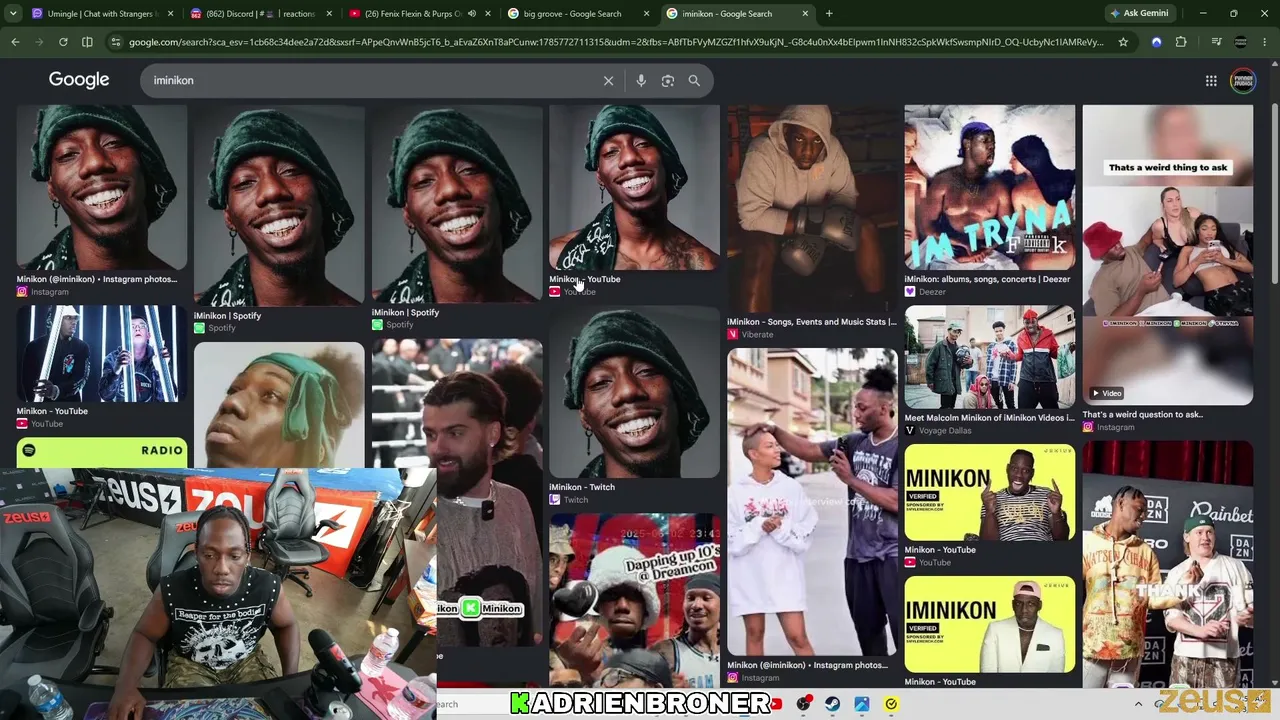This screenshot has height=720, width=1280.
Task: Switch to the Umingle chat tab
Action: click(x=104, y=14)
